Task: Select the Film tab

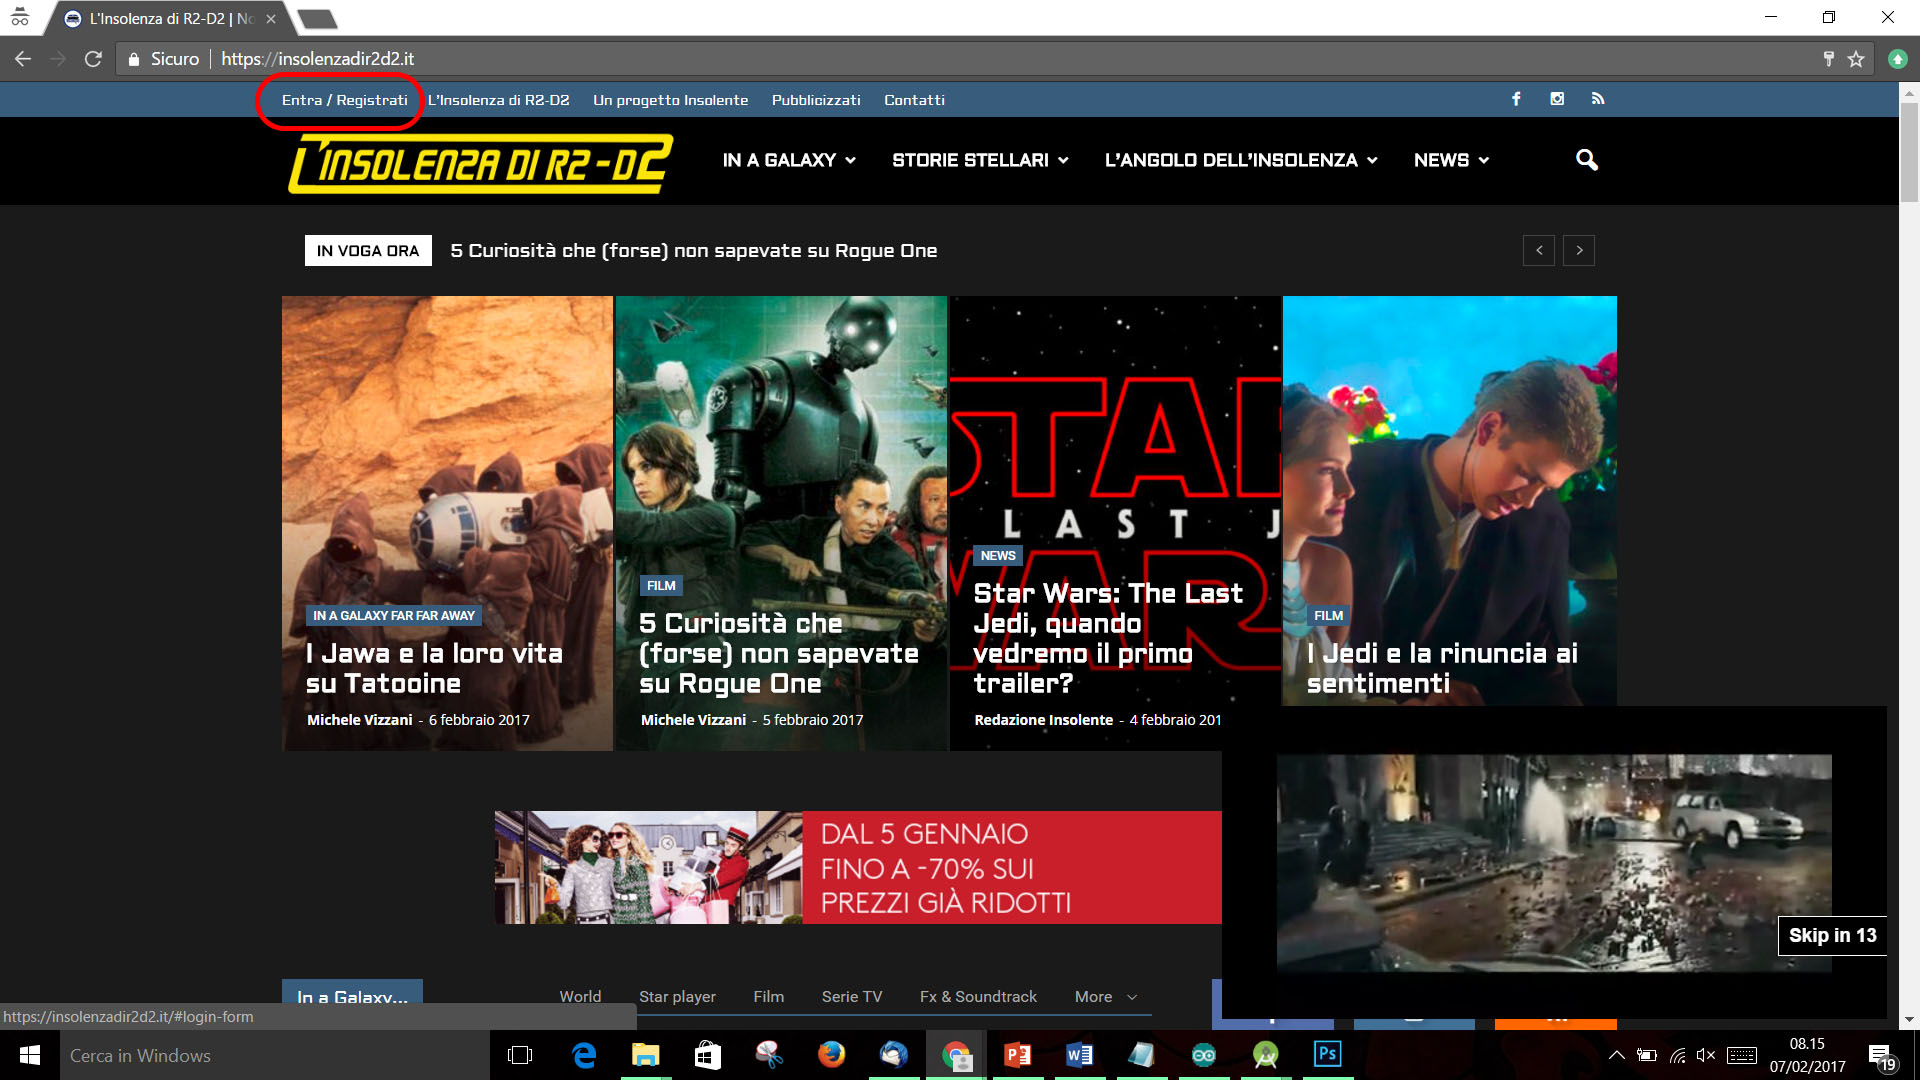Action: 768,997
